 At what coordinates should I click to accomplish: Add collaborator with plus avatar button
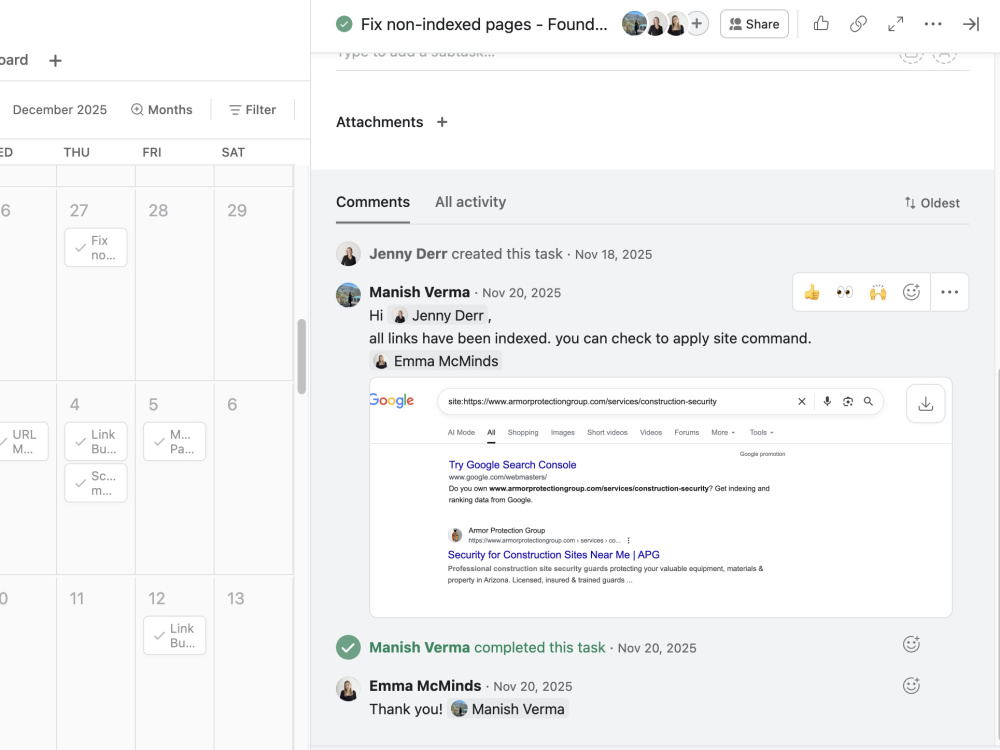(x=696, y=24)
